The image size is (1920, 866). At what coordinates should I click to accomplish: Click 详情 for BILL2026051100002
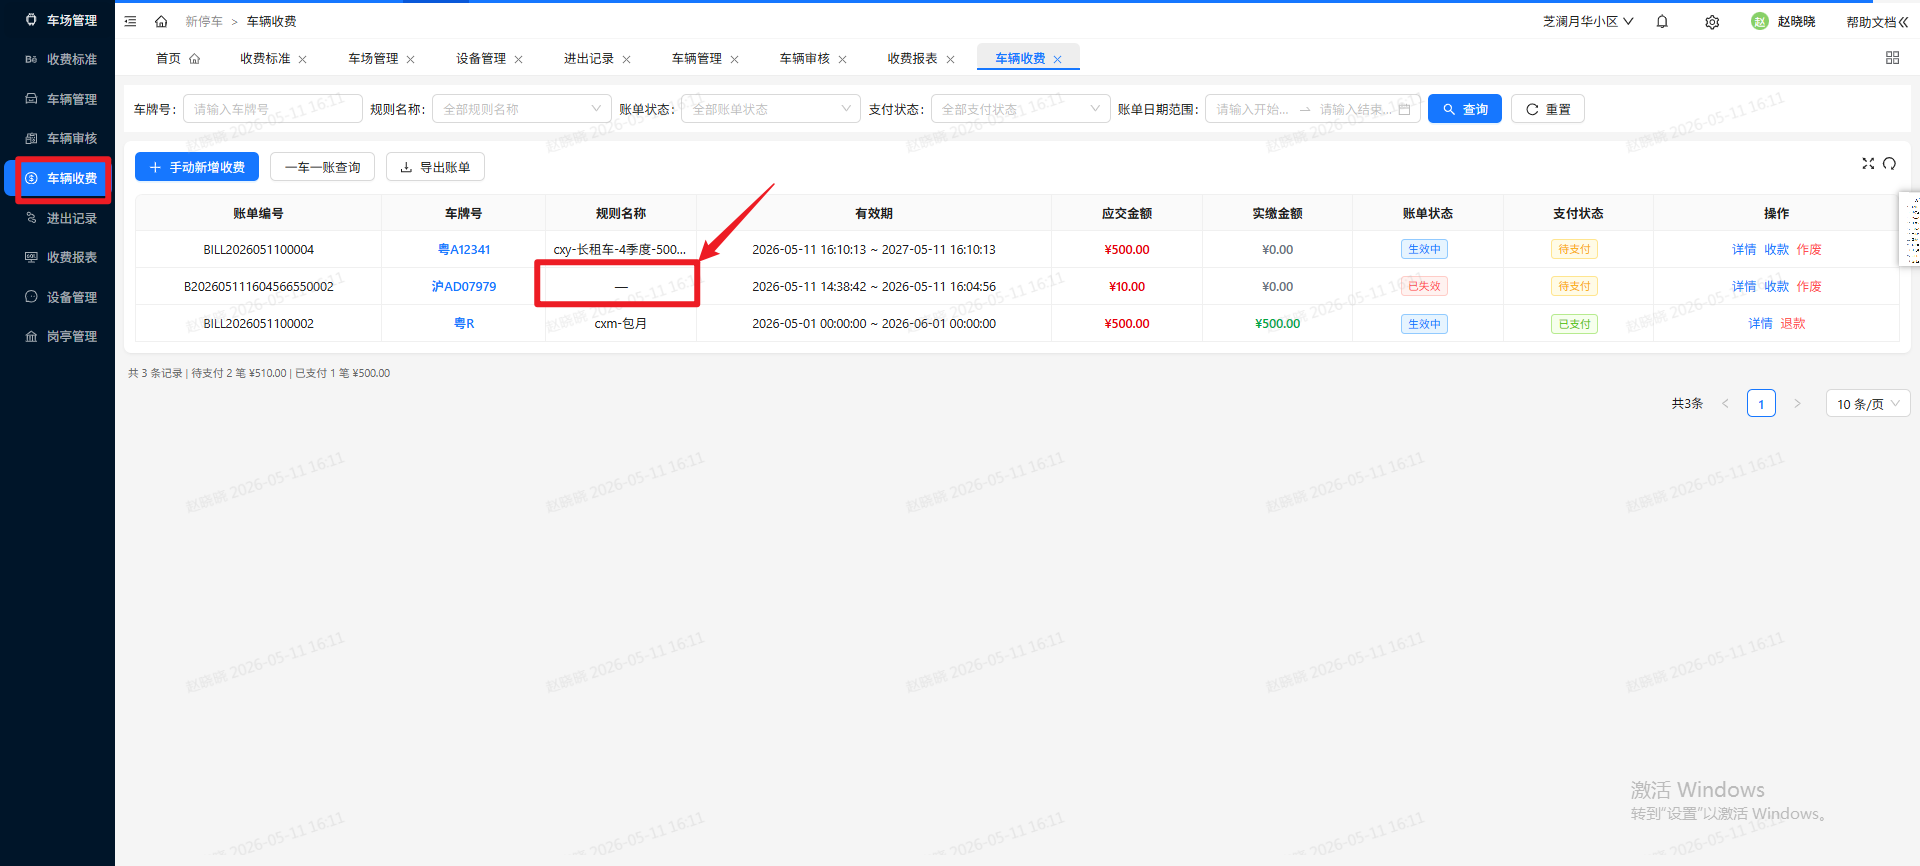click(1760, 323)
